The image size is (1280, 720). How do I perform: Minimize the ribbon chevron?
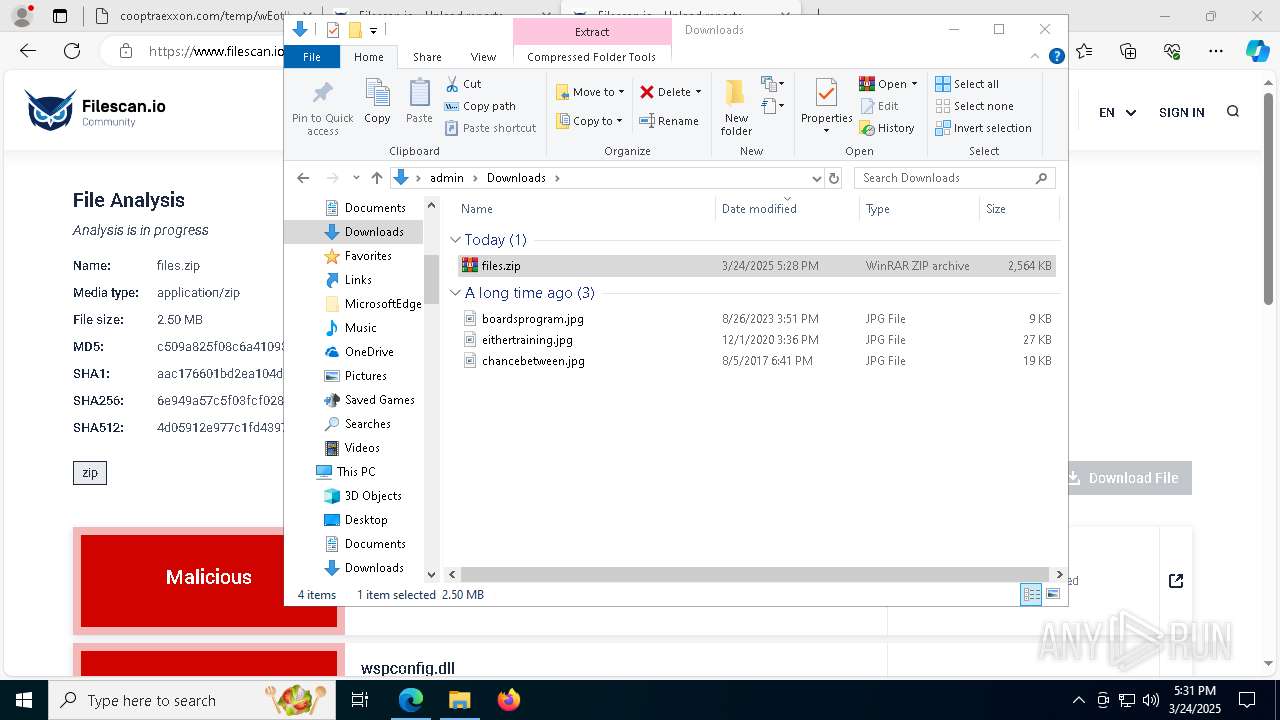[1036, 57]
